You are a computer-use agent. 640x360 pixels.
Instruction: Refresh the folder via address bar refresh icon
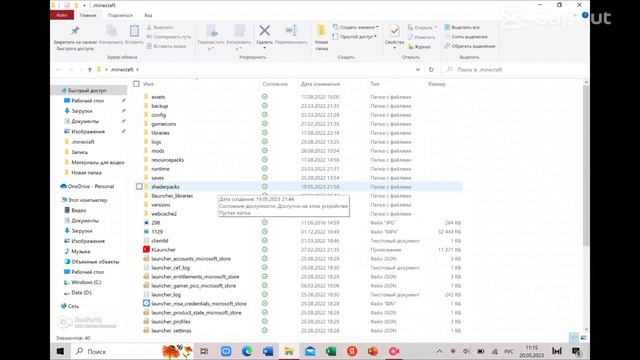click(x=431, y=69)
